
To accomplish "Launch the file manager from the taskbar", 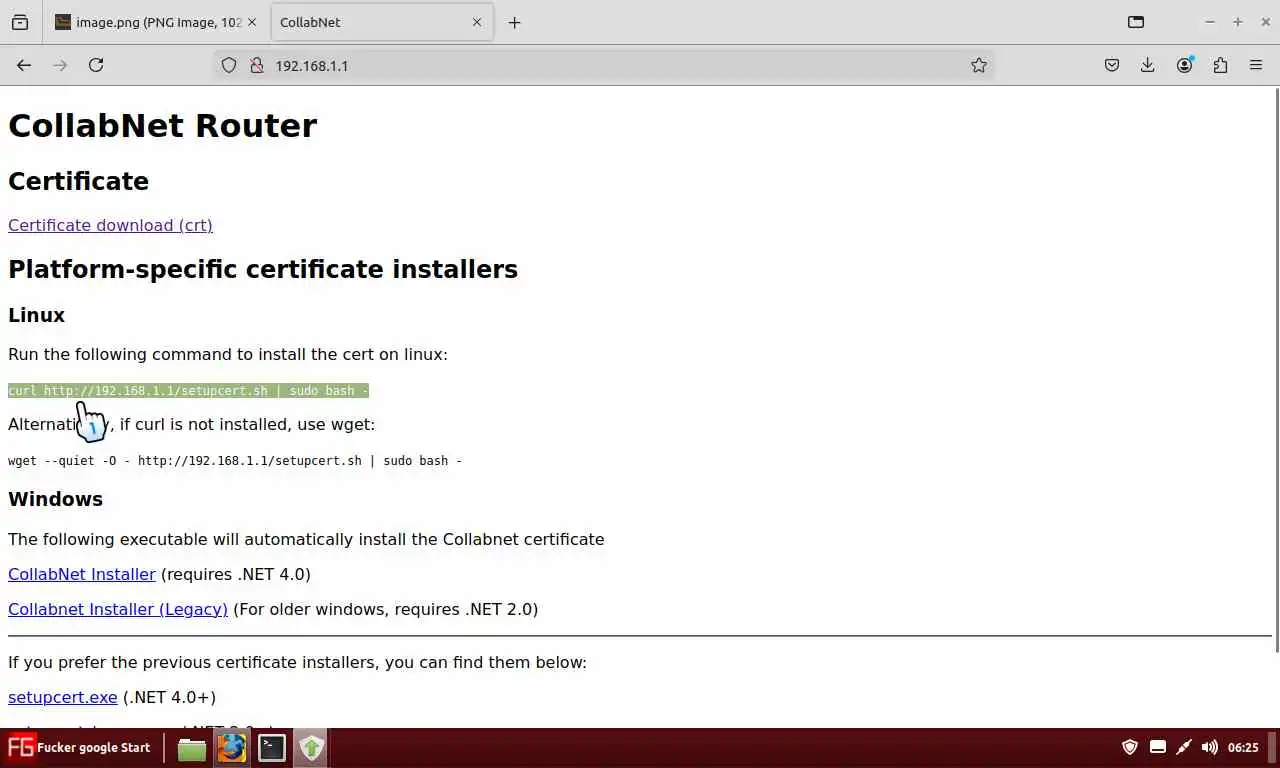I will tap(191, 748).
